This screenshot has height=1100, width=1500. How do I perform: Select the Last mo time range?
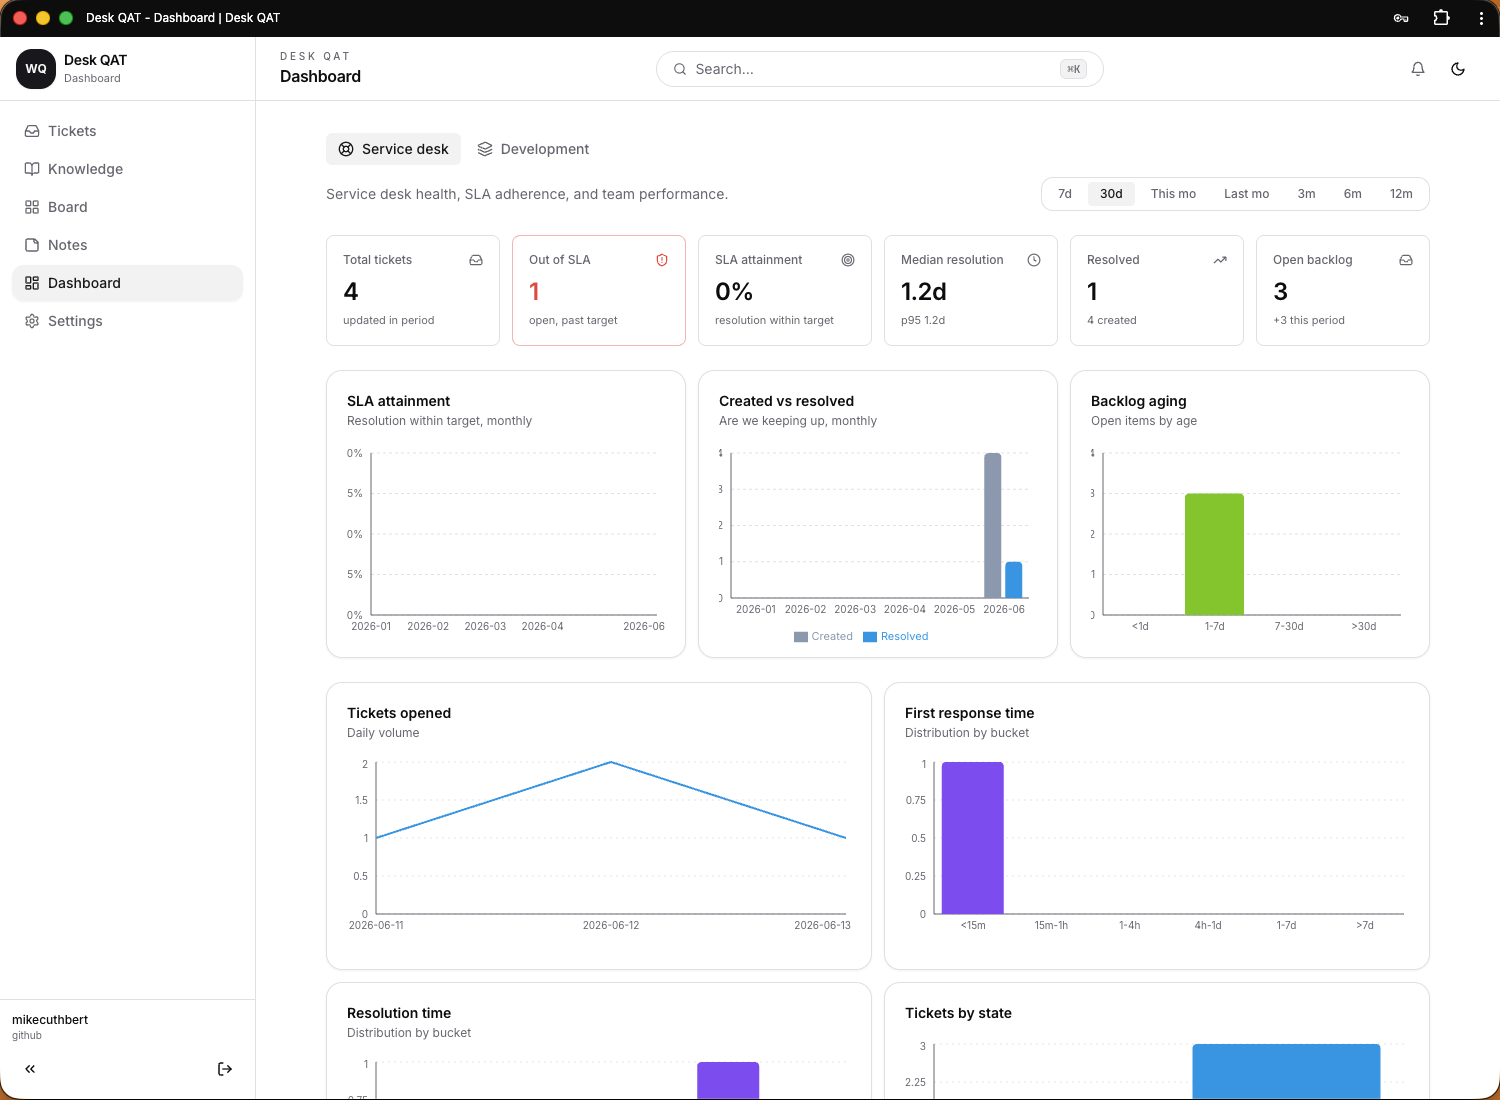coord(1246,194)
